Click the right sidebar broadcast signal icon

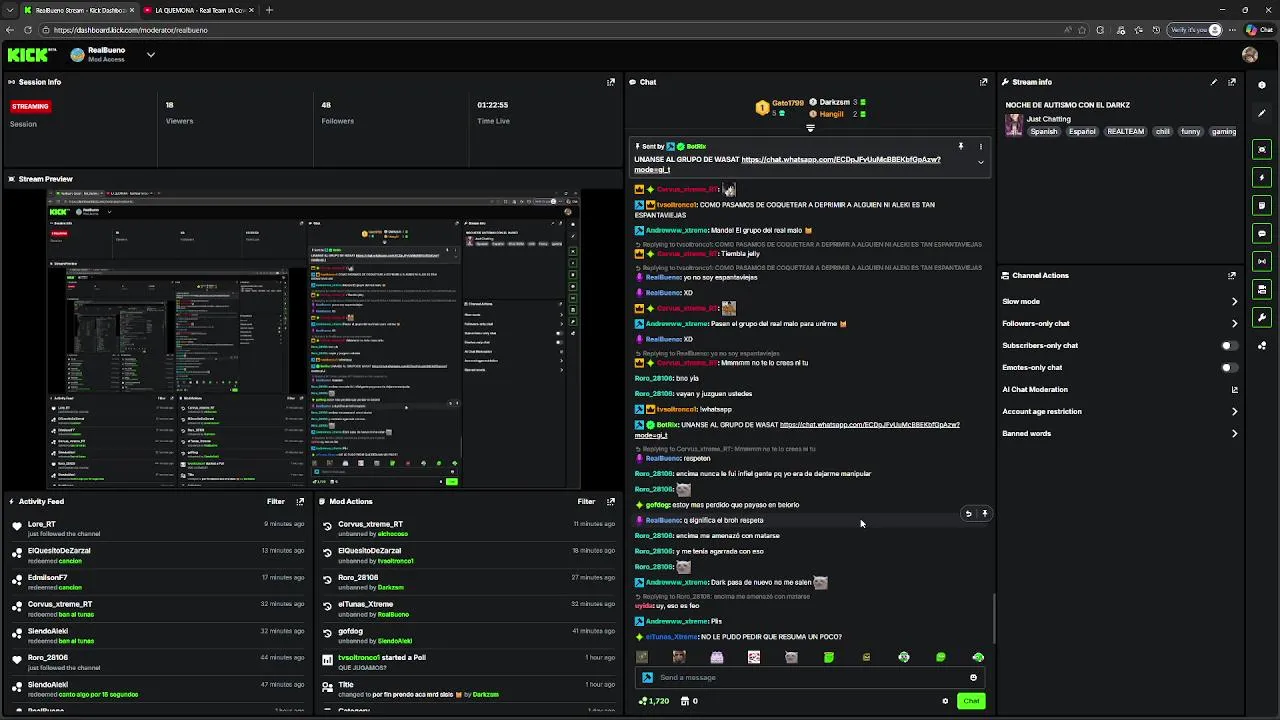click(1262, 261)
